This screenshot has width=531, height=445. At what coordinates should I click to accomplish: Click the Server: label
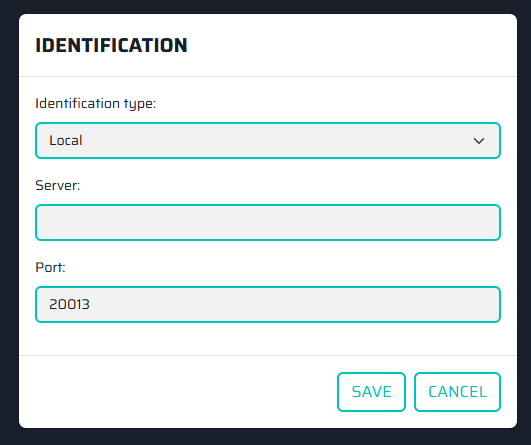[x=58, y=185]
